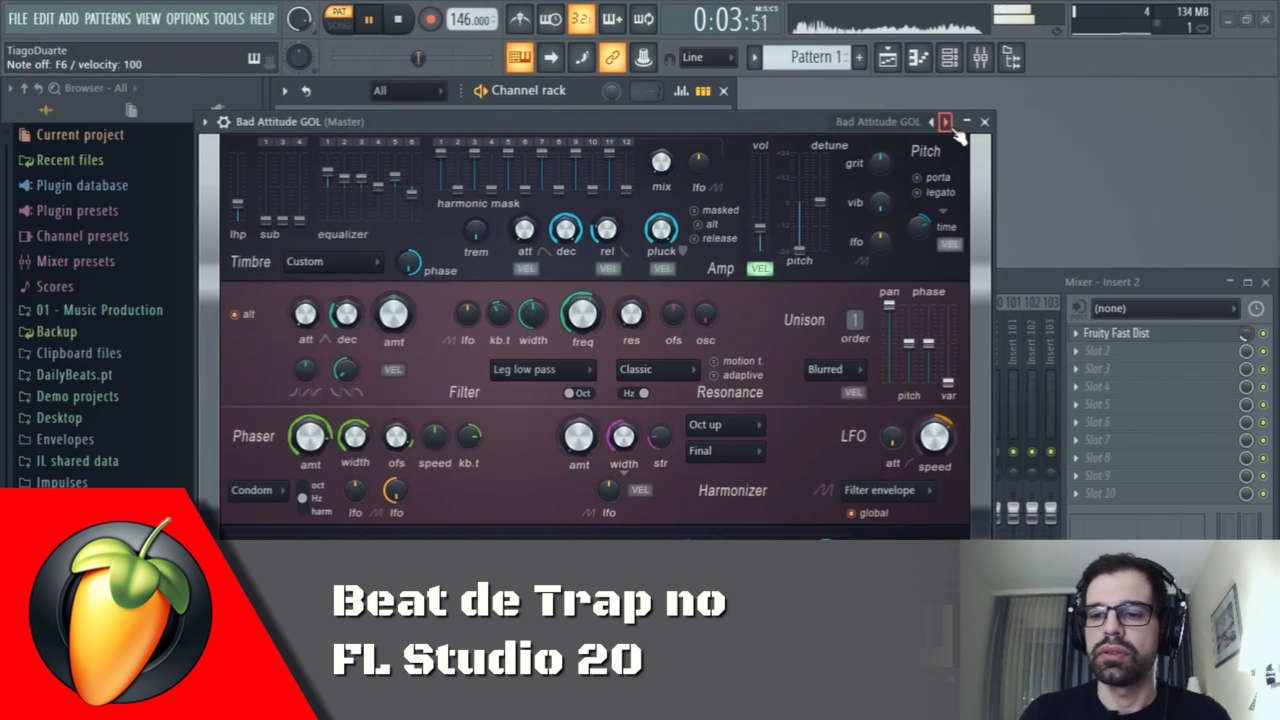Click the time display 0:03:51
The width and height of the screenshot is (1280, 720).
click(x=731, y=19)
